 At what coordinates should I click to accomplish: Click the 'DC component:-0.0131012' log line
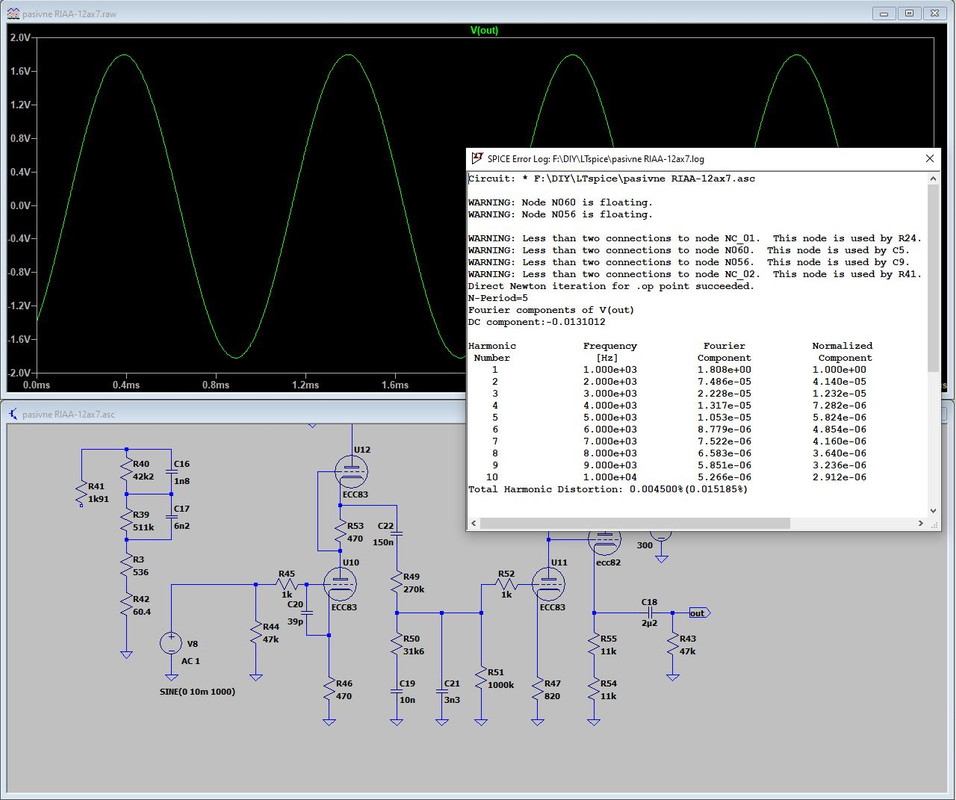point(537,322)
